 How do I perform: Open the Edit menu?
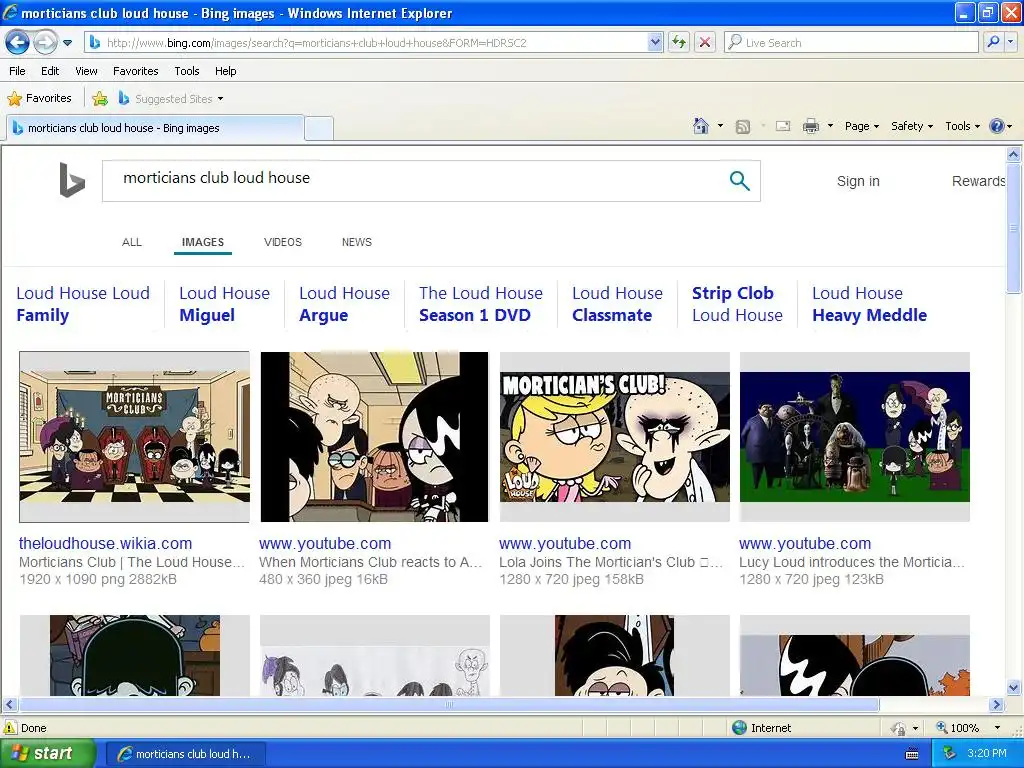[50, 71]
